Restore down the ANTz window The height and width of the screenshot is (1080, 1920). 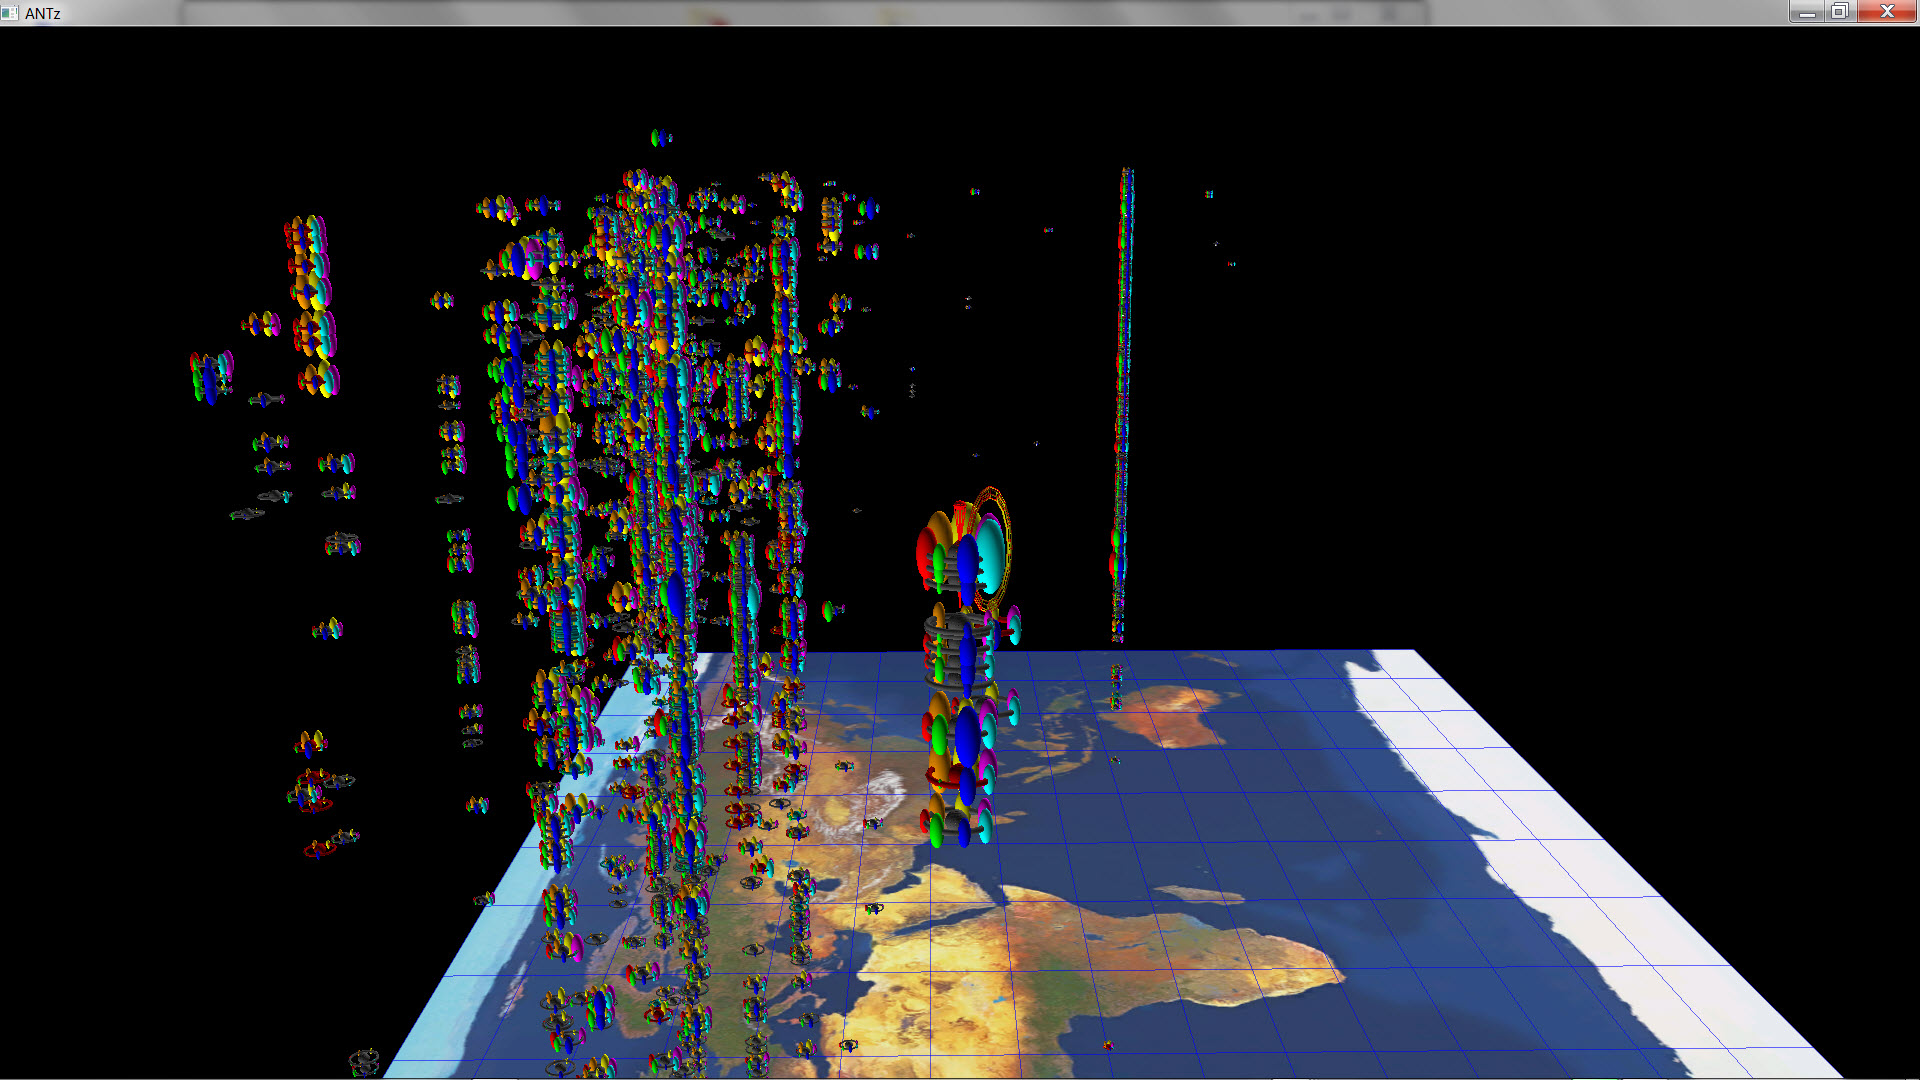(x=1840, y=12)
